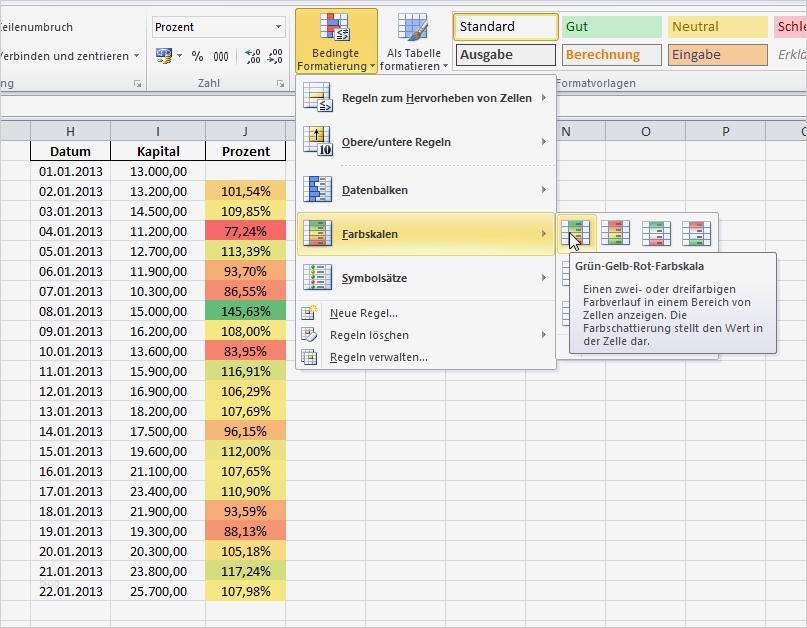Viewport: 807px width, 628px height.
Task: Click the percent style icon
Action: (x=197, y=57)
